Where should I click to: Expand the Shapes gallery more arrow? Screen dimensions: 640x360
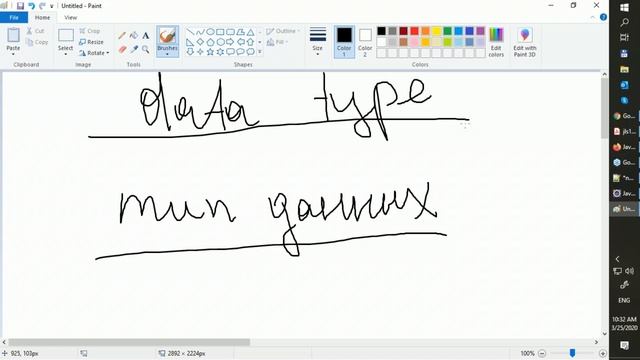260,52
